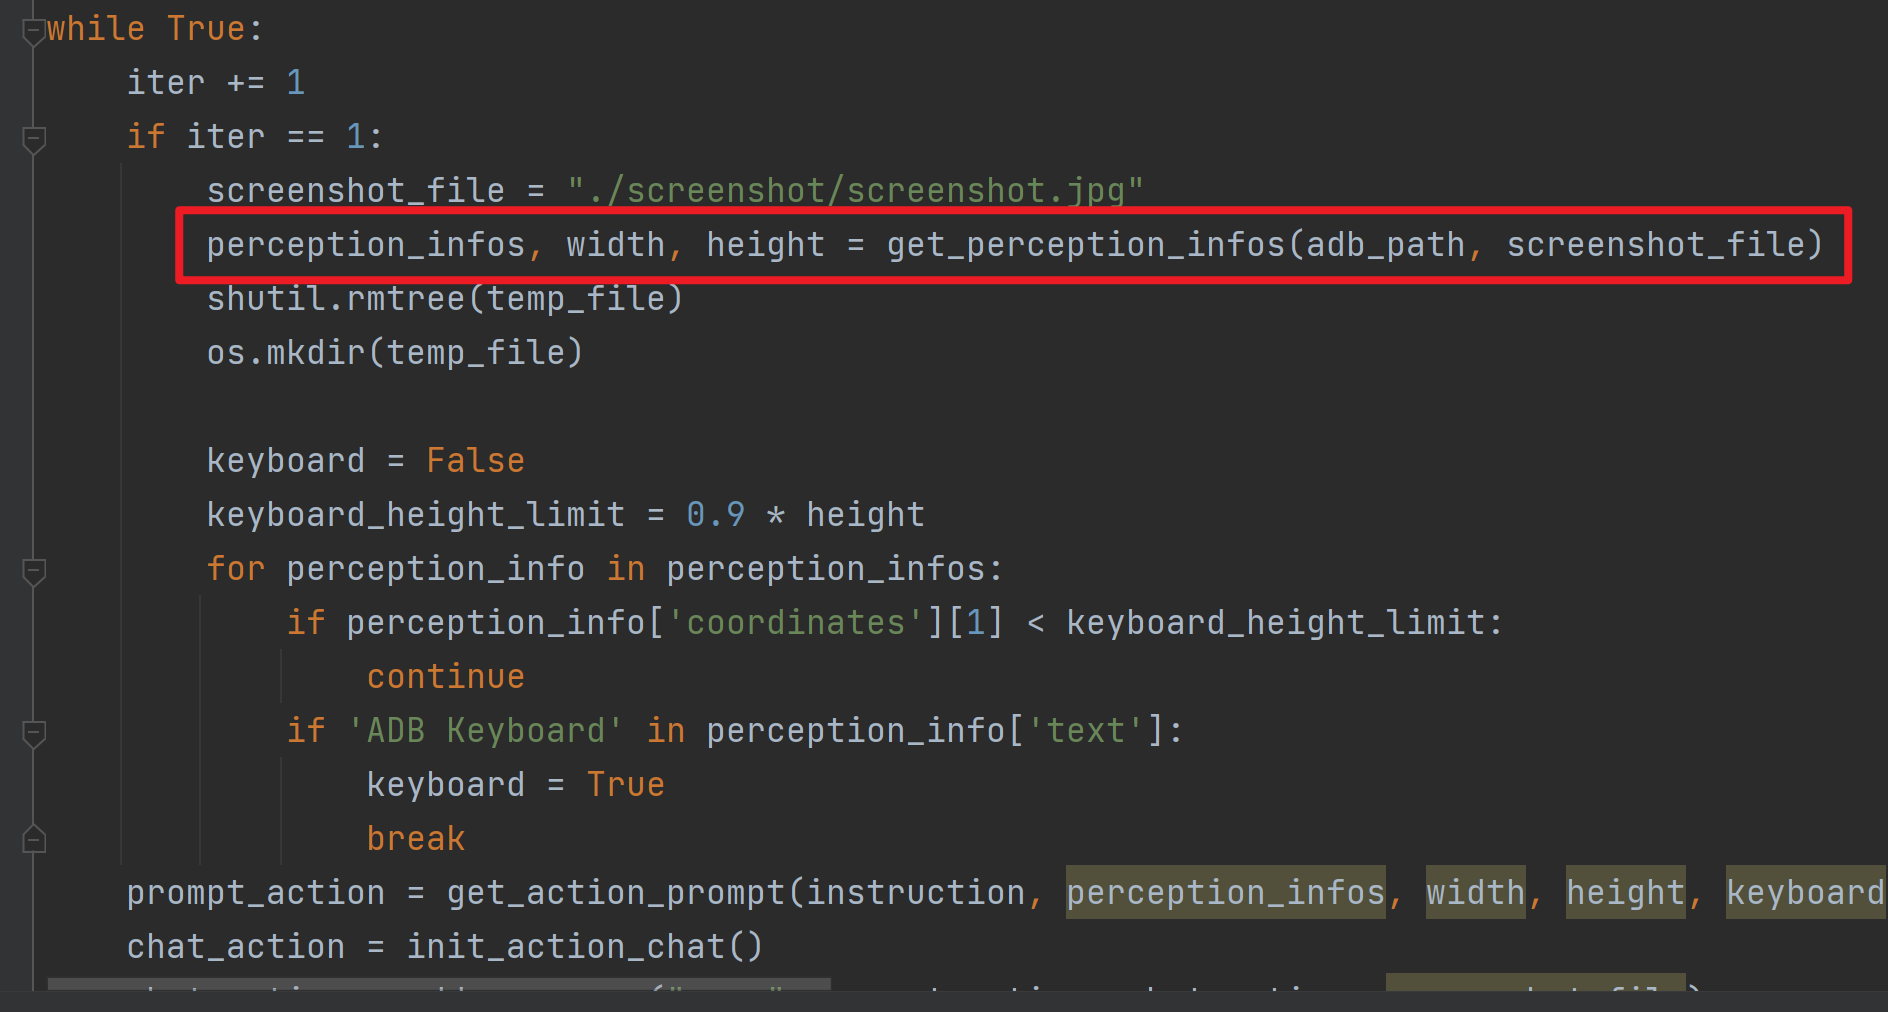Collapse the for perception_info loop fold marker
1888x1012 pixels.
click(33, 571)
